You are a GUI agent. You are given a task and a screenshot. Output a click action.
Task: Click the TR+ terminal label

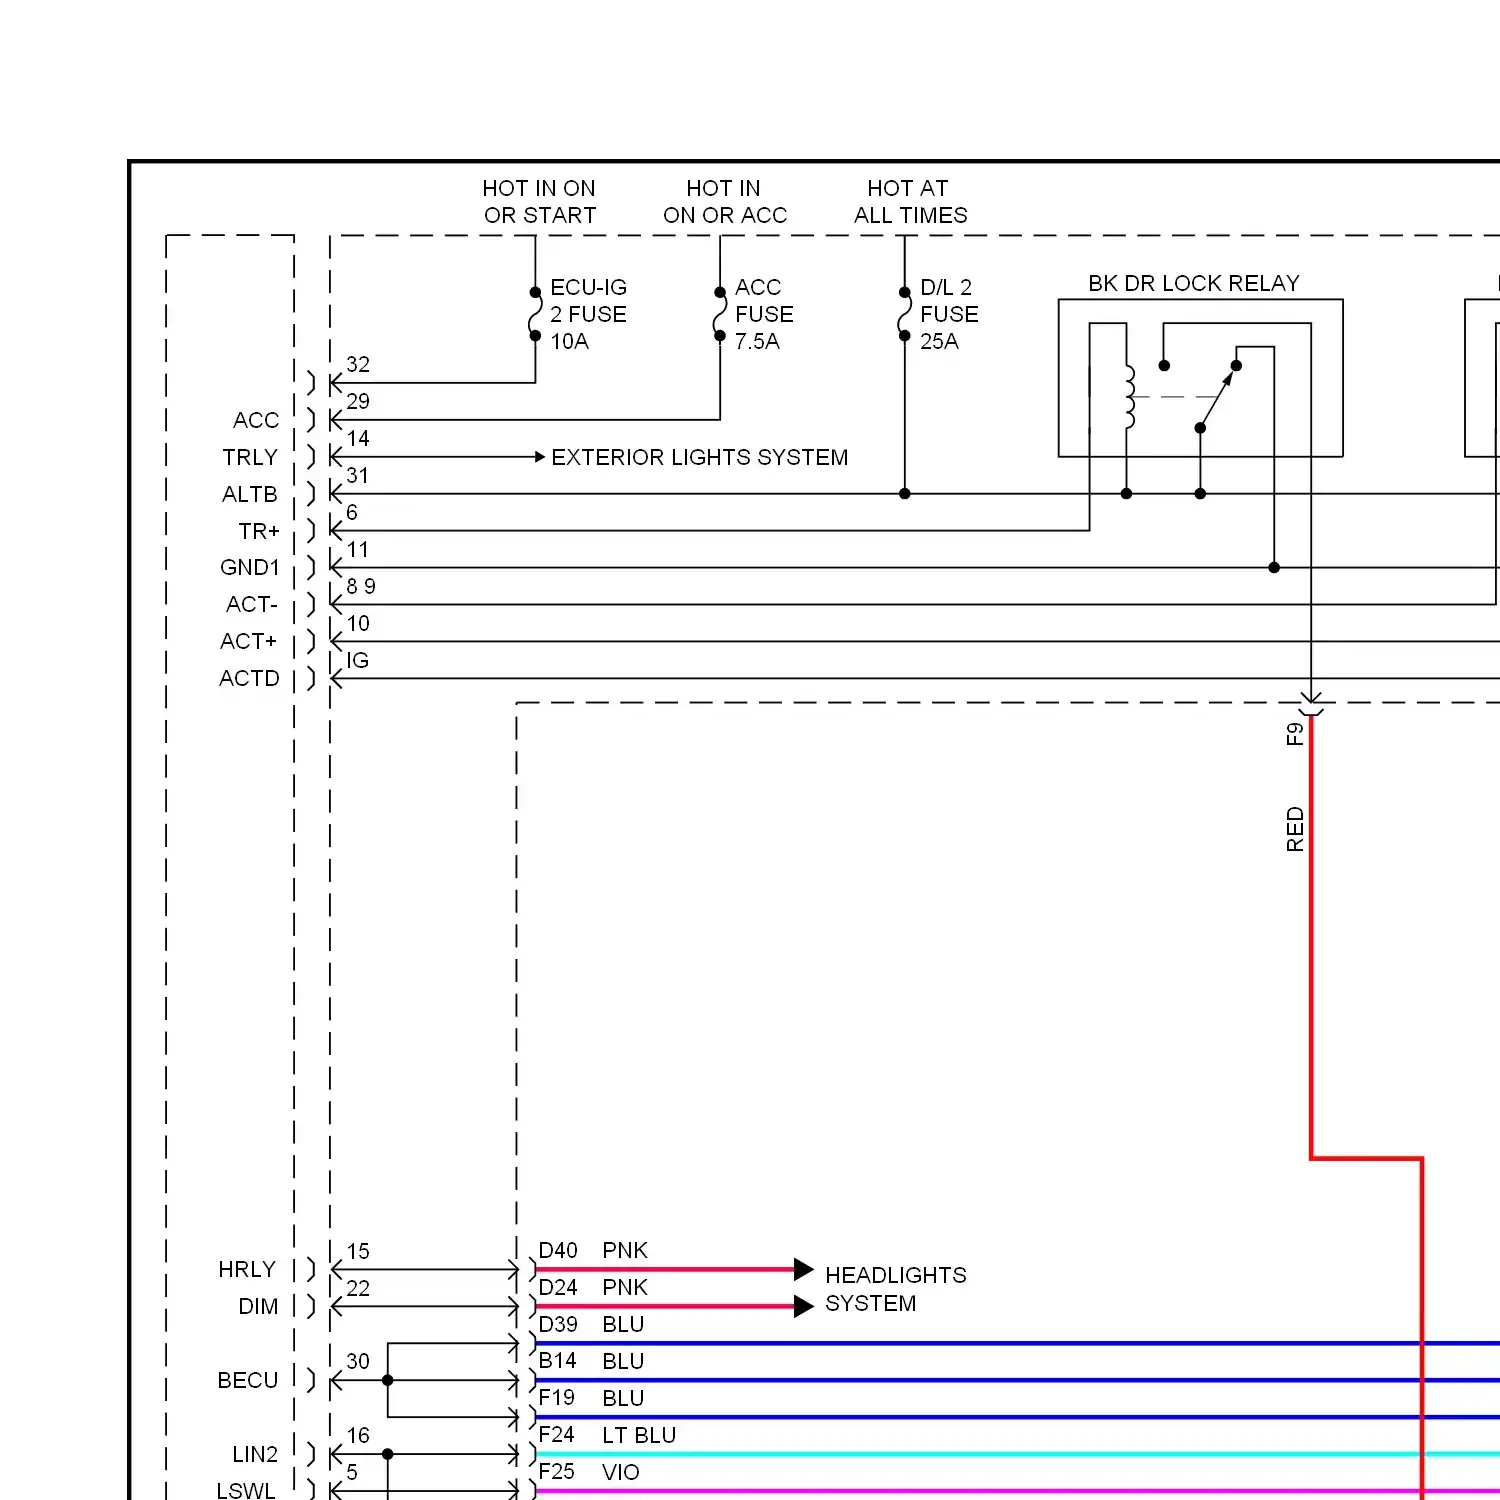pos(259,531)
